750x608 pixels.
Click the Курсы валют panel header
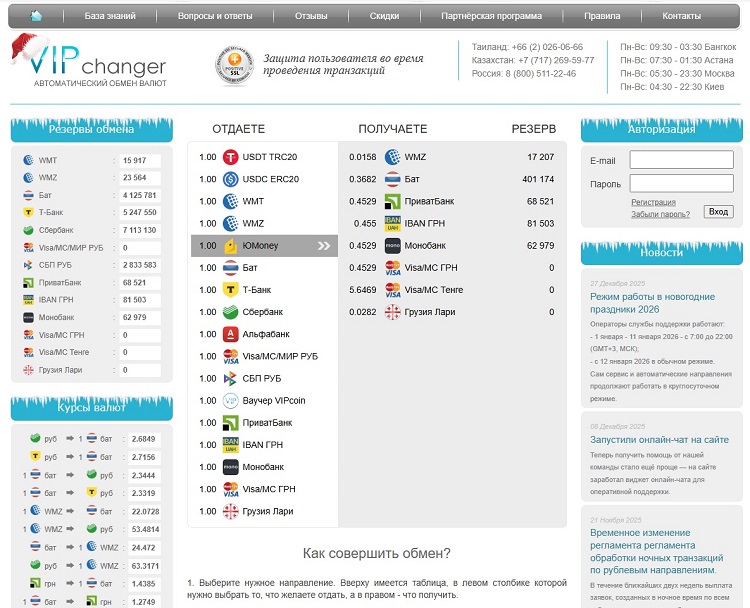click(x=91, y=408)
